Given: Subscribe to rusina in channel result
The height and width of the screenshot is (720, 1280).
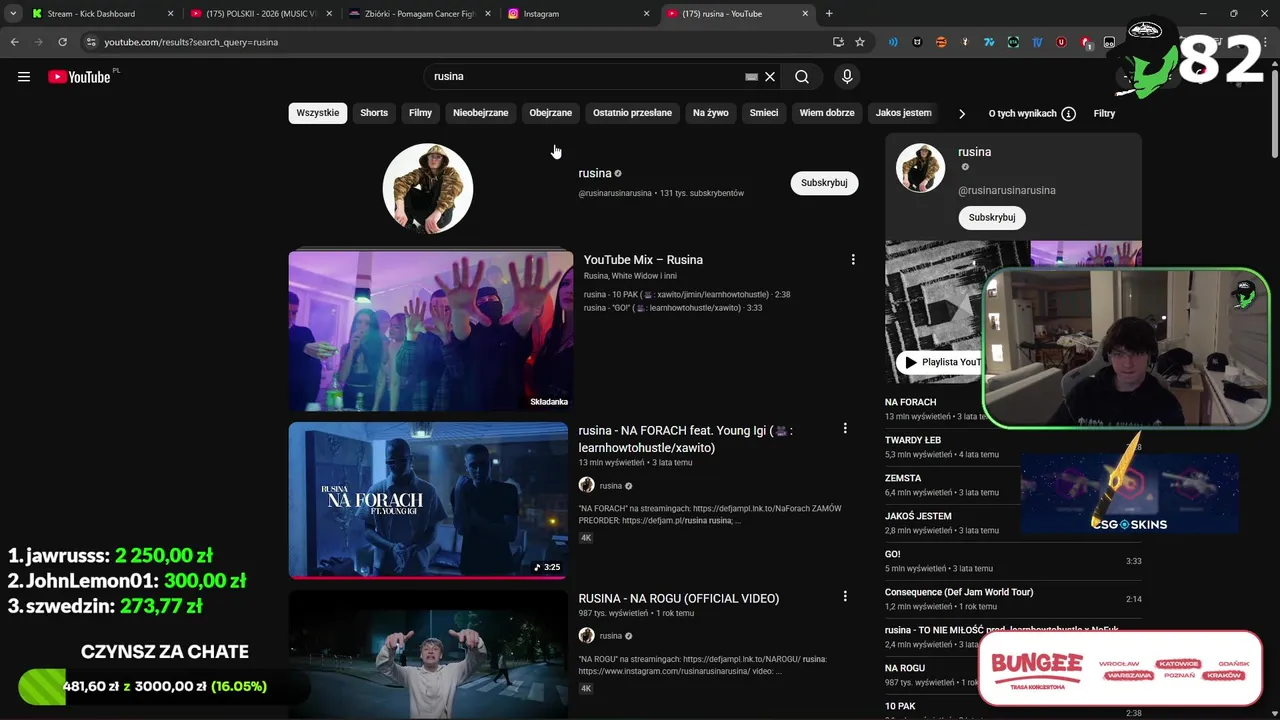Looking at the screenshot, I should point(824,183).
